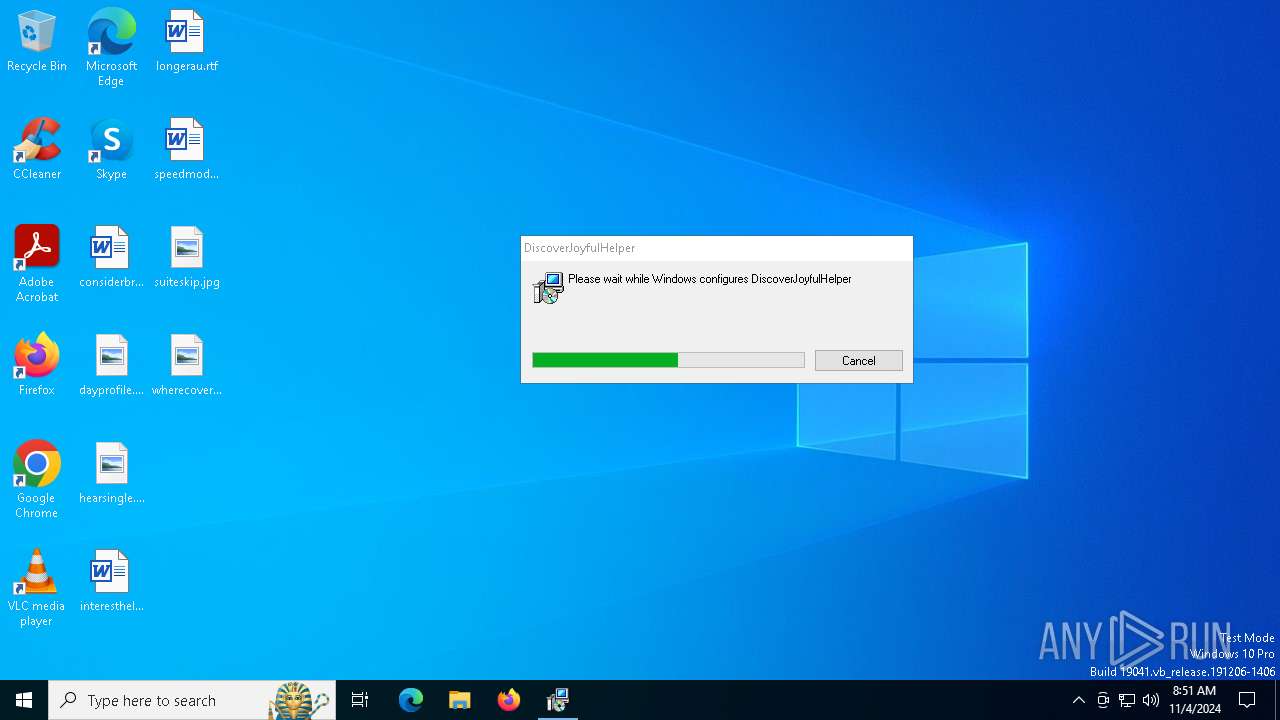Select CCleaner desktop shortcut
Image resolution: width=1280 pixels, height=720 pixels.
(37, 150)
